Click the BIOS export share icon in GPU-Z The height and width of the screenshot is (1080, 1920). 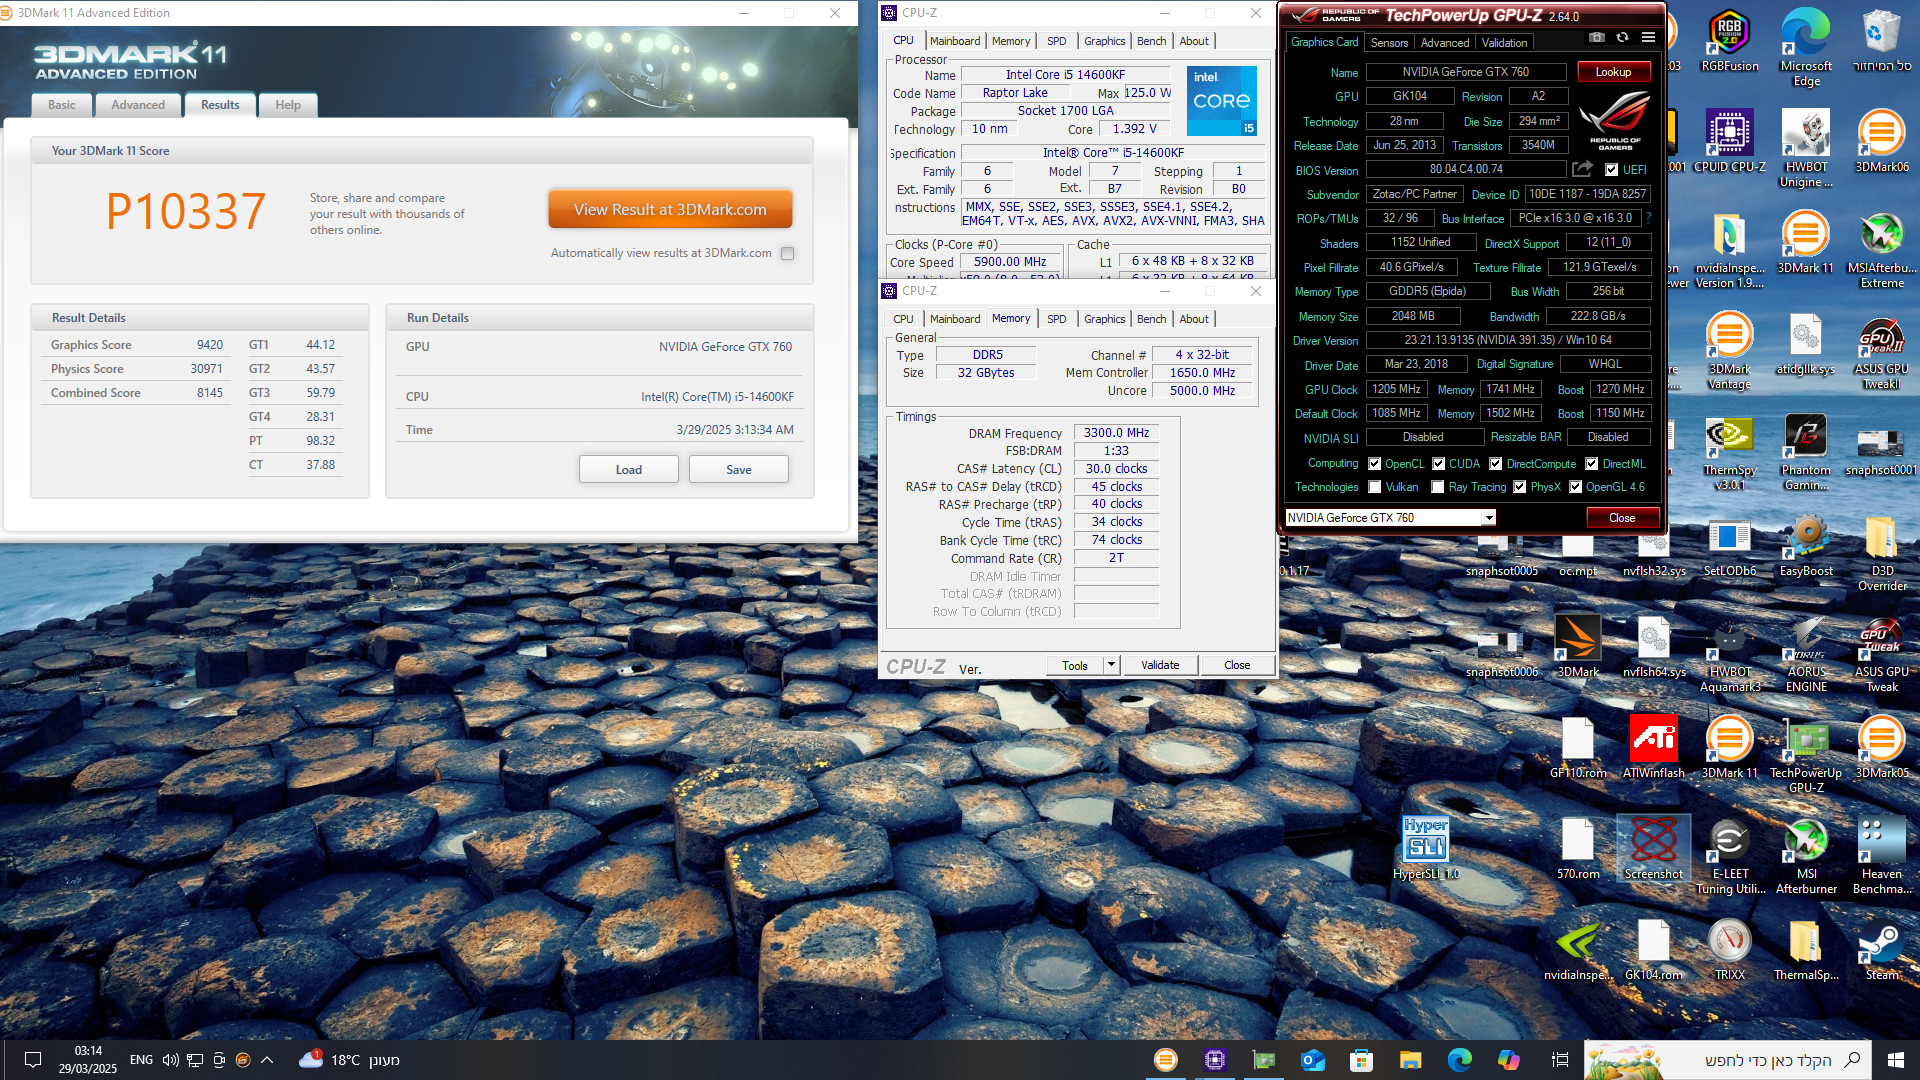pos(1582,169)
